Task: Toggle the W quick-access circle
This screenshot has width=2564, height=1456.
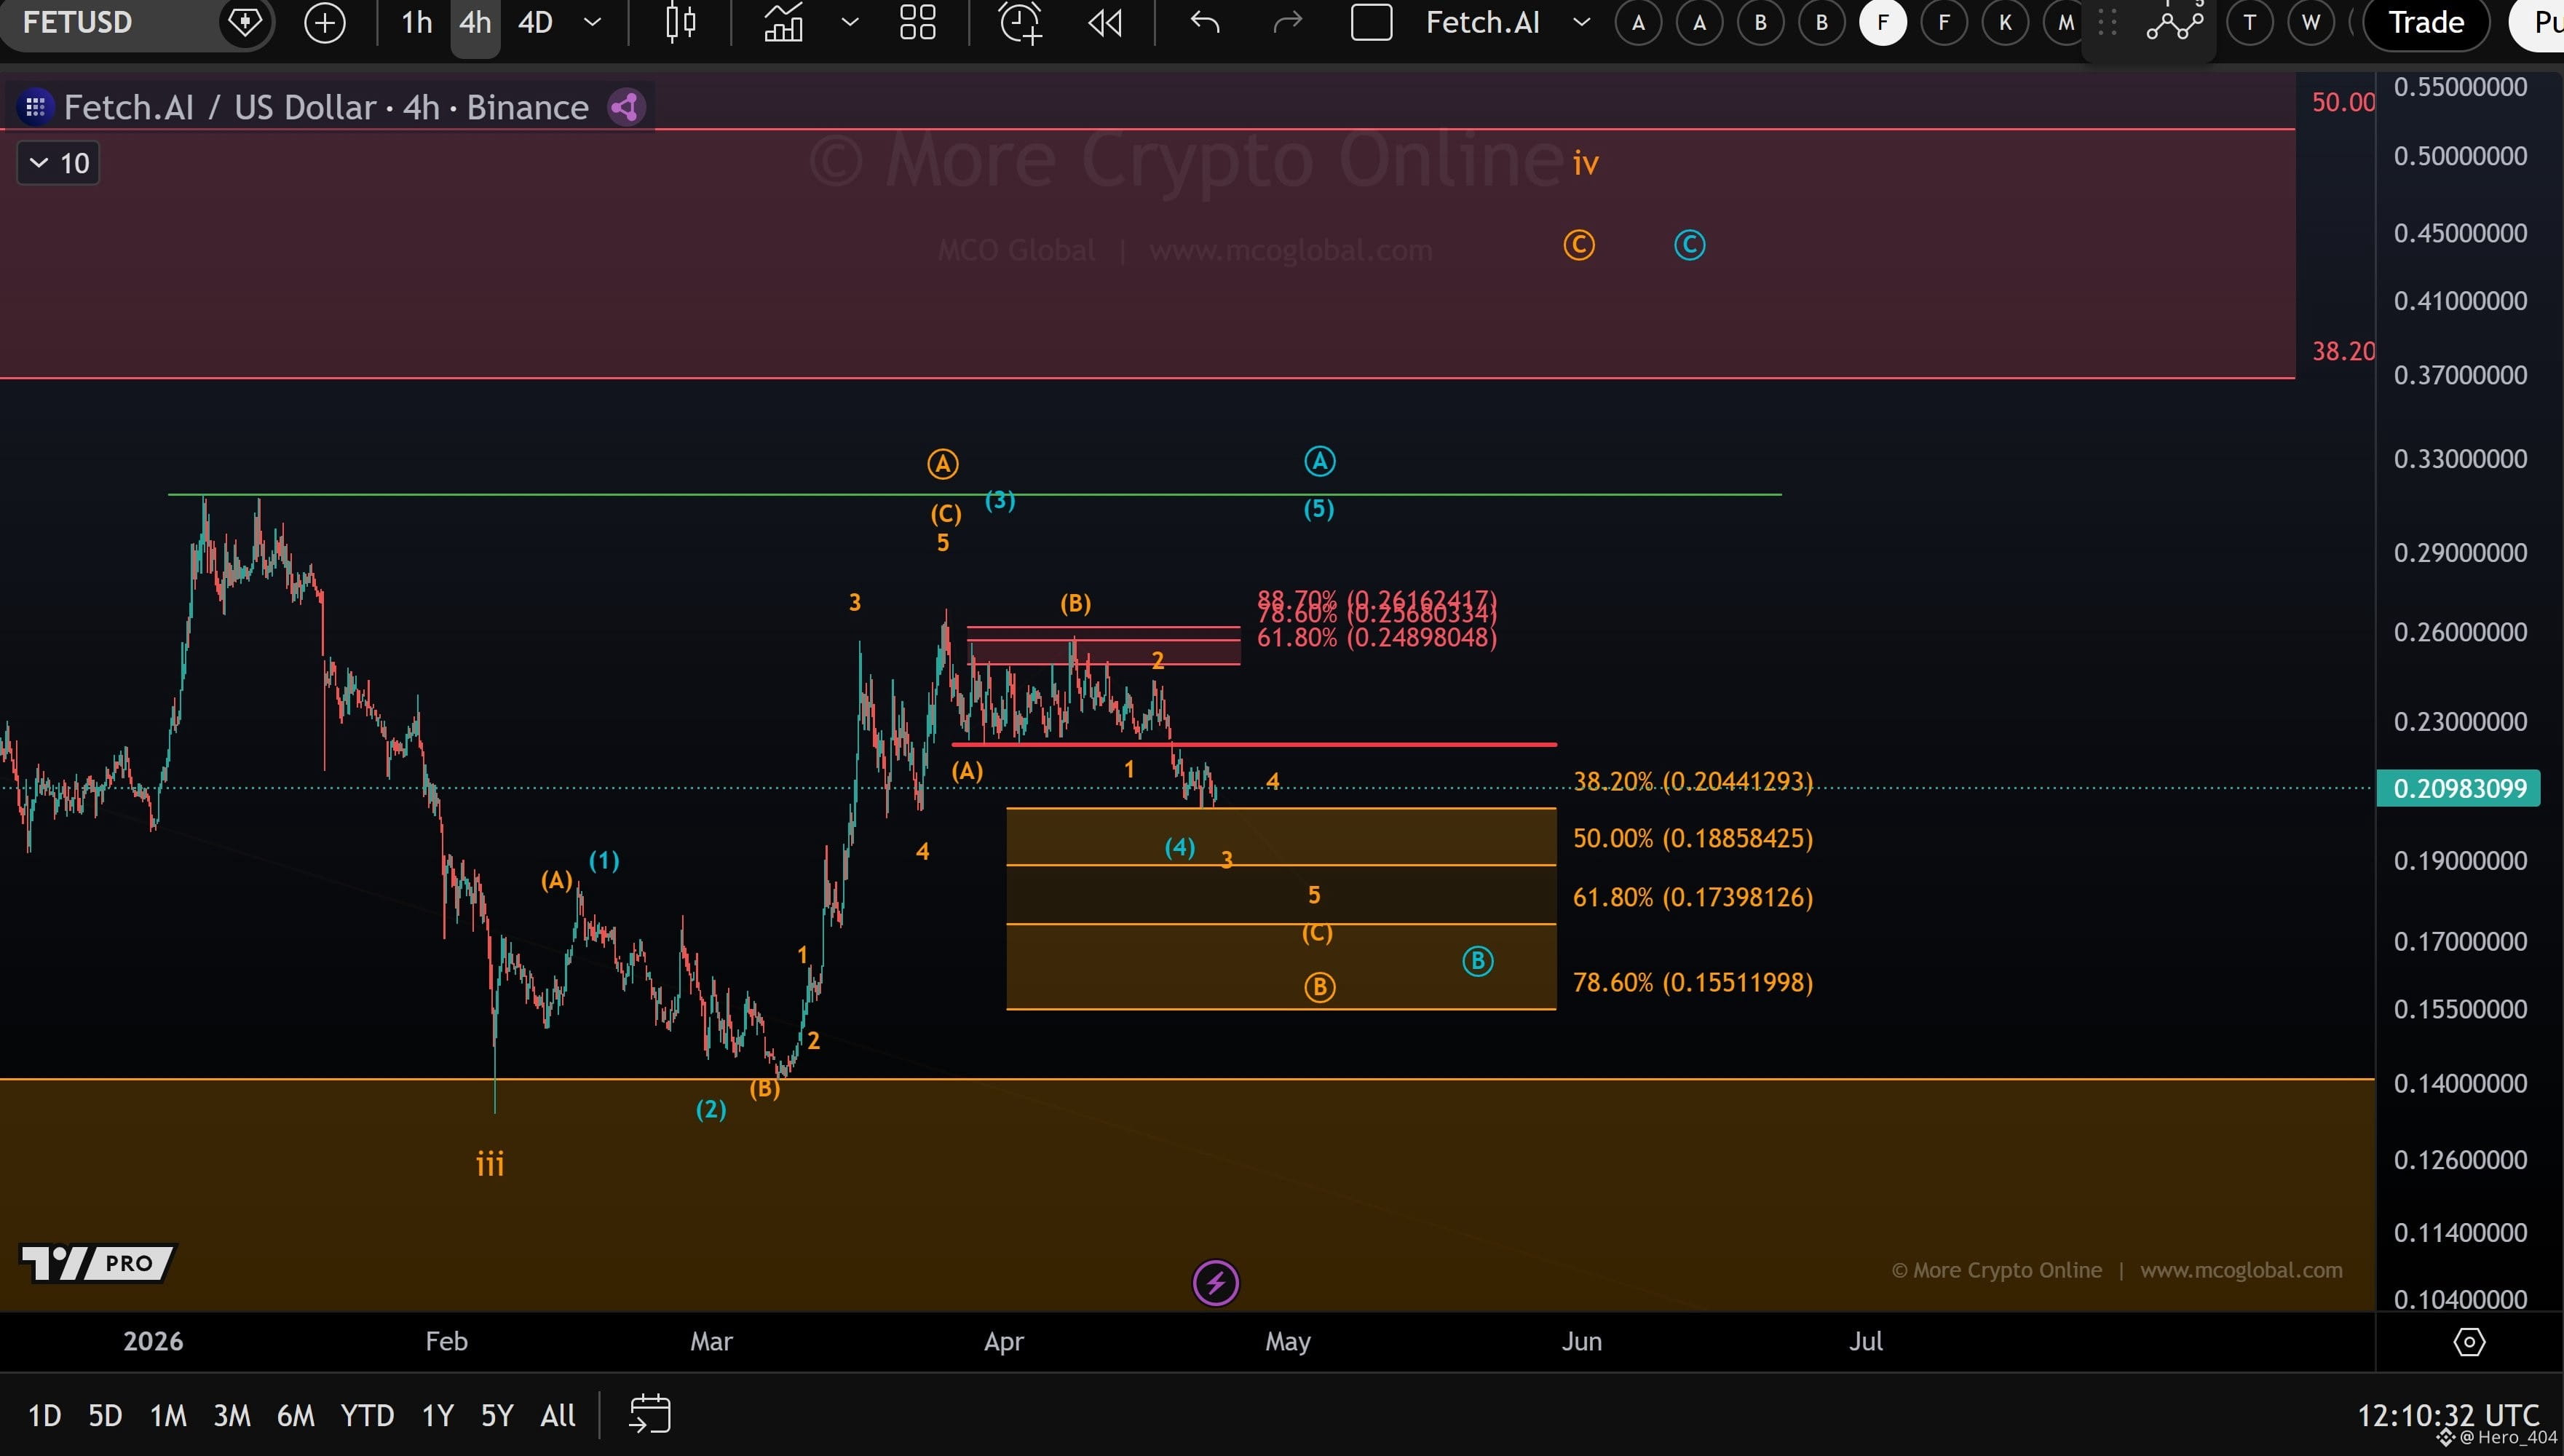Action: (2310, 22)
